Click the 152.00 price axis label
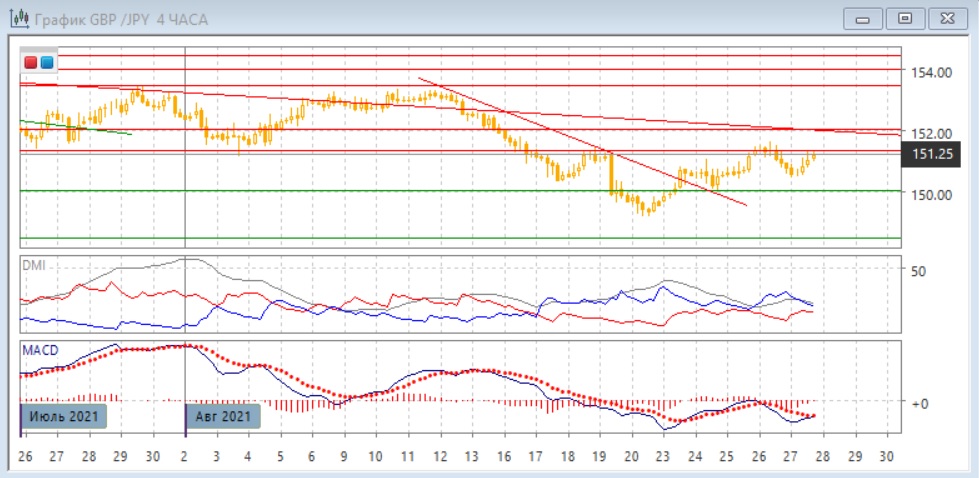The width and height of the screenshot is (979, 478). 929,132
